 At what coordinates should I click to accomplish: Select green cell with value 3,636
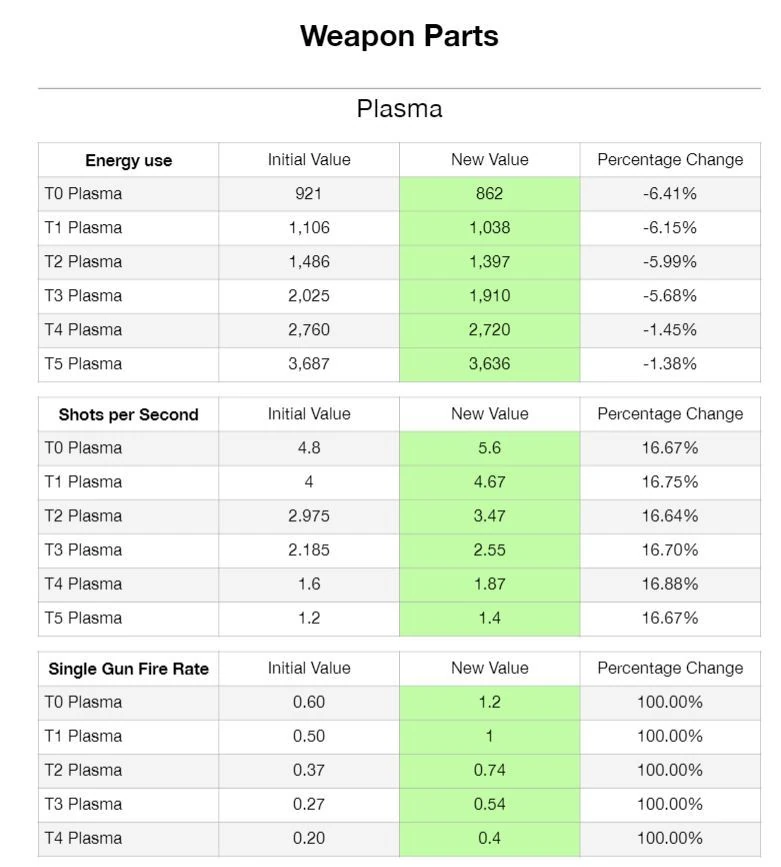click(489, 364)
